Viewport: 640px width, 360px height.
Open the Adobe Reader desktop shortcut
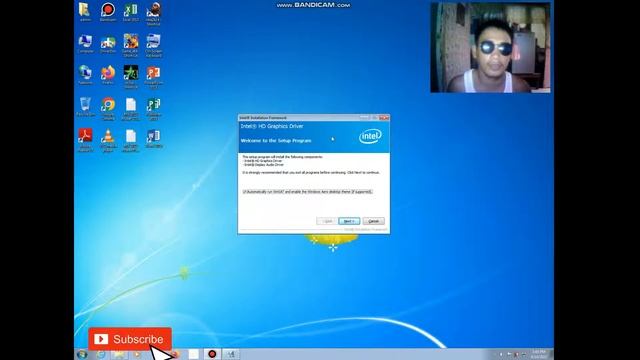85,140
